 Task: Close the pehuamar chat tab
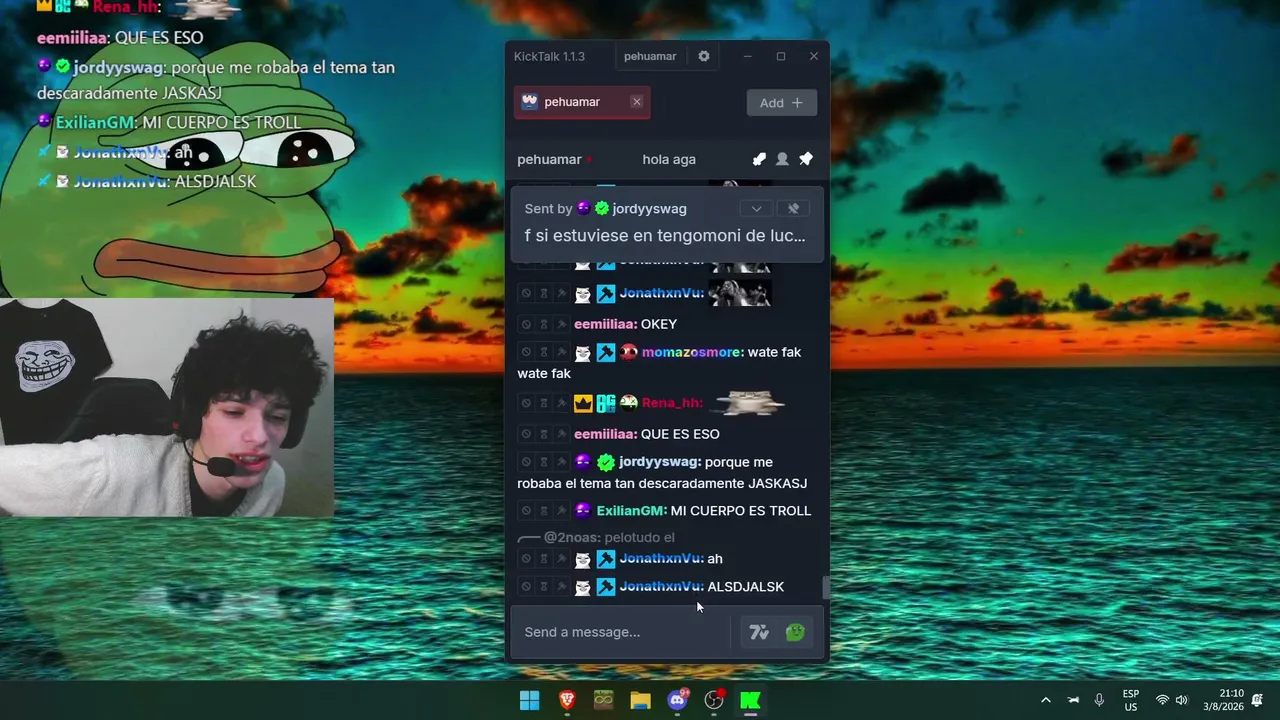636,102
